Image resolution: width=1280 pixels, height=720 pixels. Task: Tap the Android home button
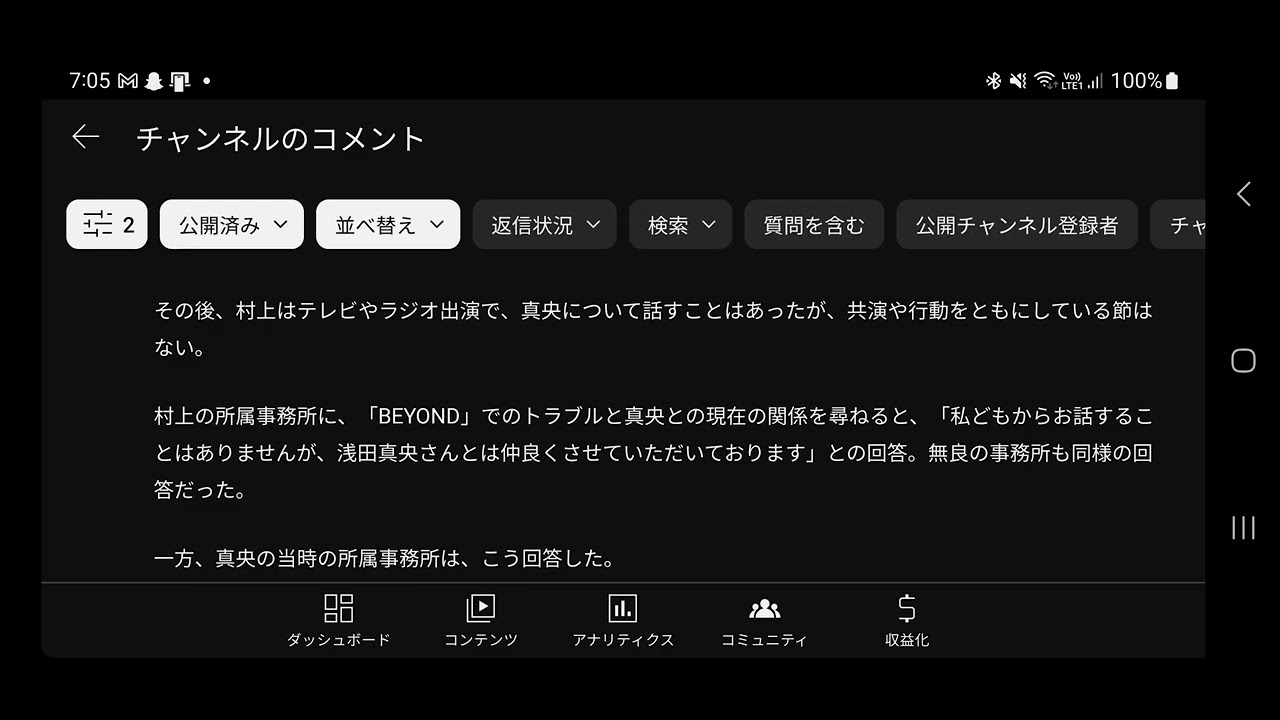pyautogui.click(x=1243, y=361)
